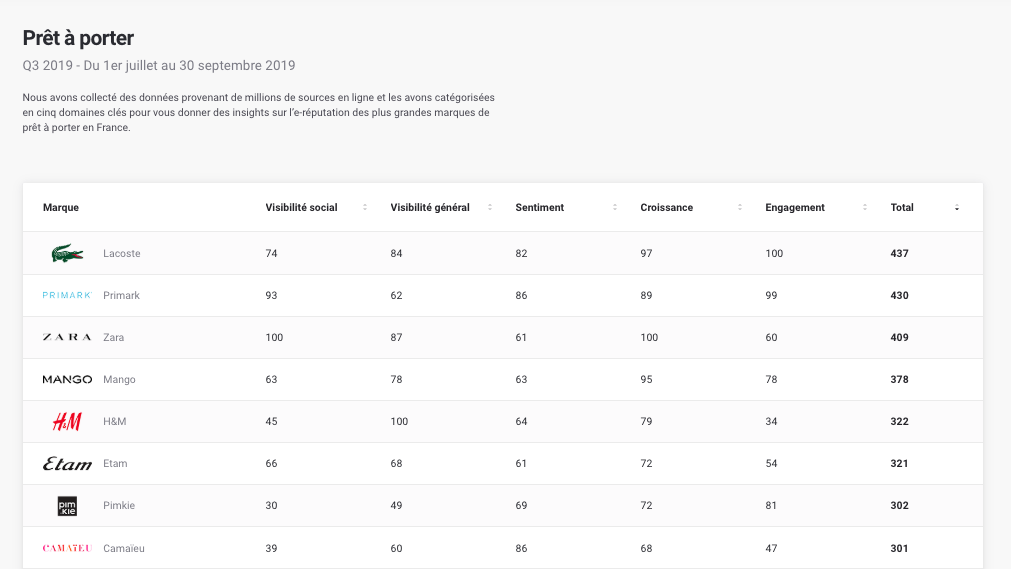
Task: Select Zara's Visibilité social value 100
Action: tap(274, 338)
